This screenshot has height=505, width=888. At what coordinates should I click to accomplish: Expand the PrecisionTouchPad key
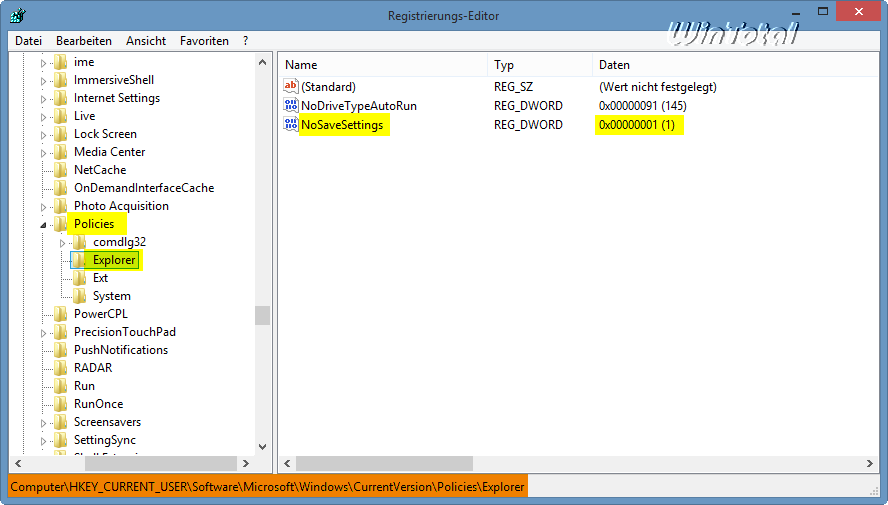point(43,333)
